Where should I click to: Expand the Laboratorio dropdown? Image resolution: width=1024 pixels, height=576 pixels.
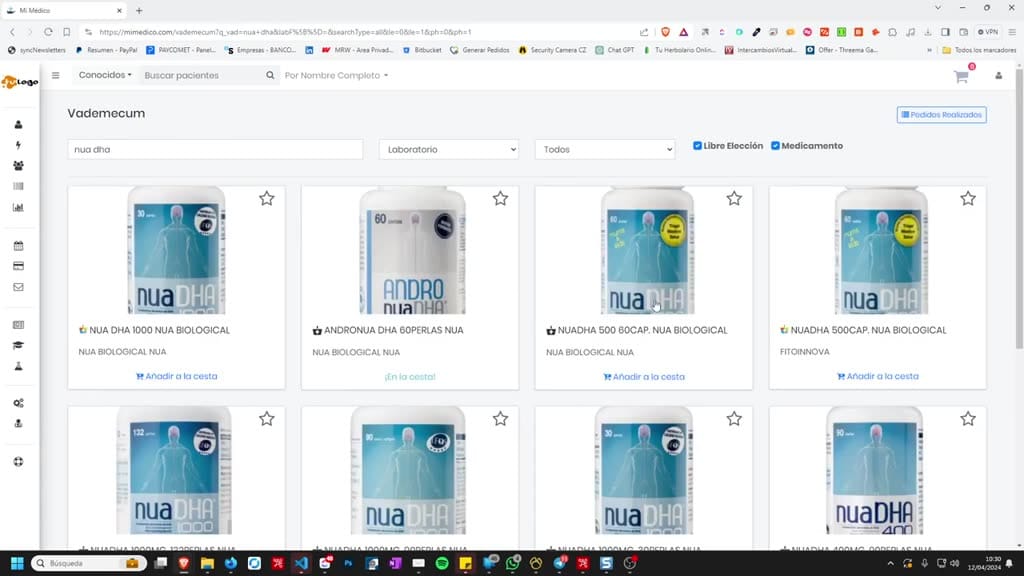pyautogui.click(x=449, y=150)
